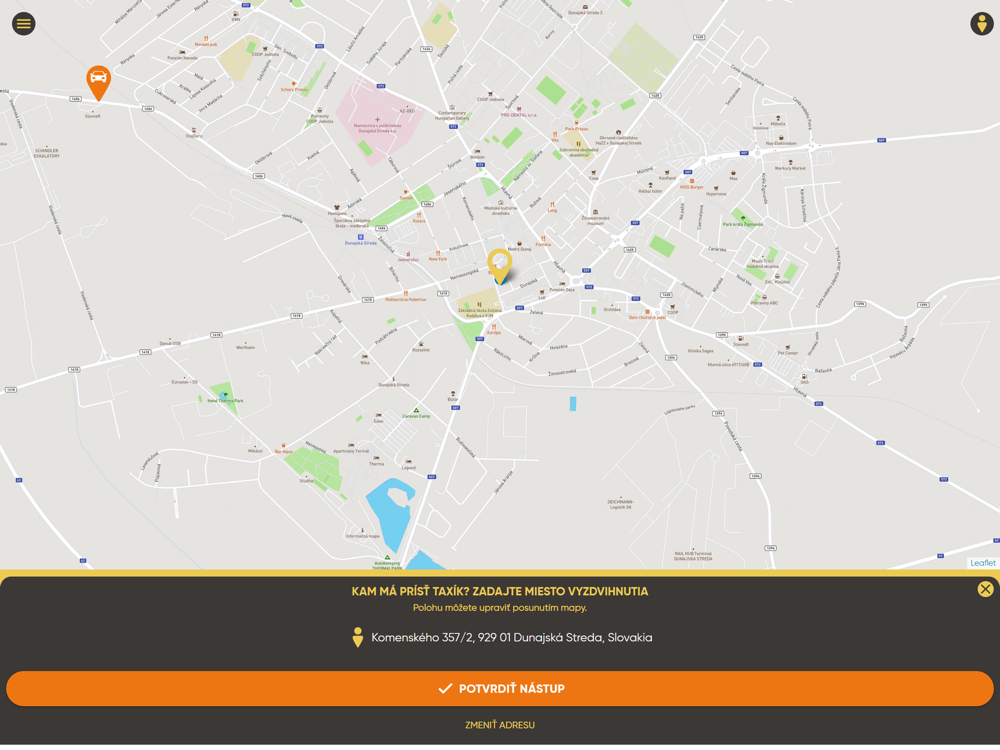Close the pickup location panel
This screenshot has width=1000, height=750.
tap(985, 589)
